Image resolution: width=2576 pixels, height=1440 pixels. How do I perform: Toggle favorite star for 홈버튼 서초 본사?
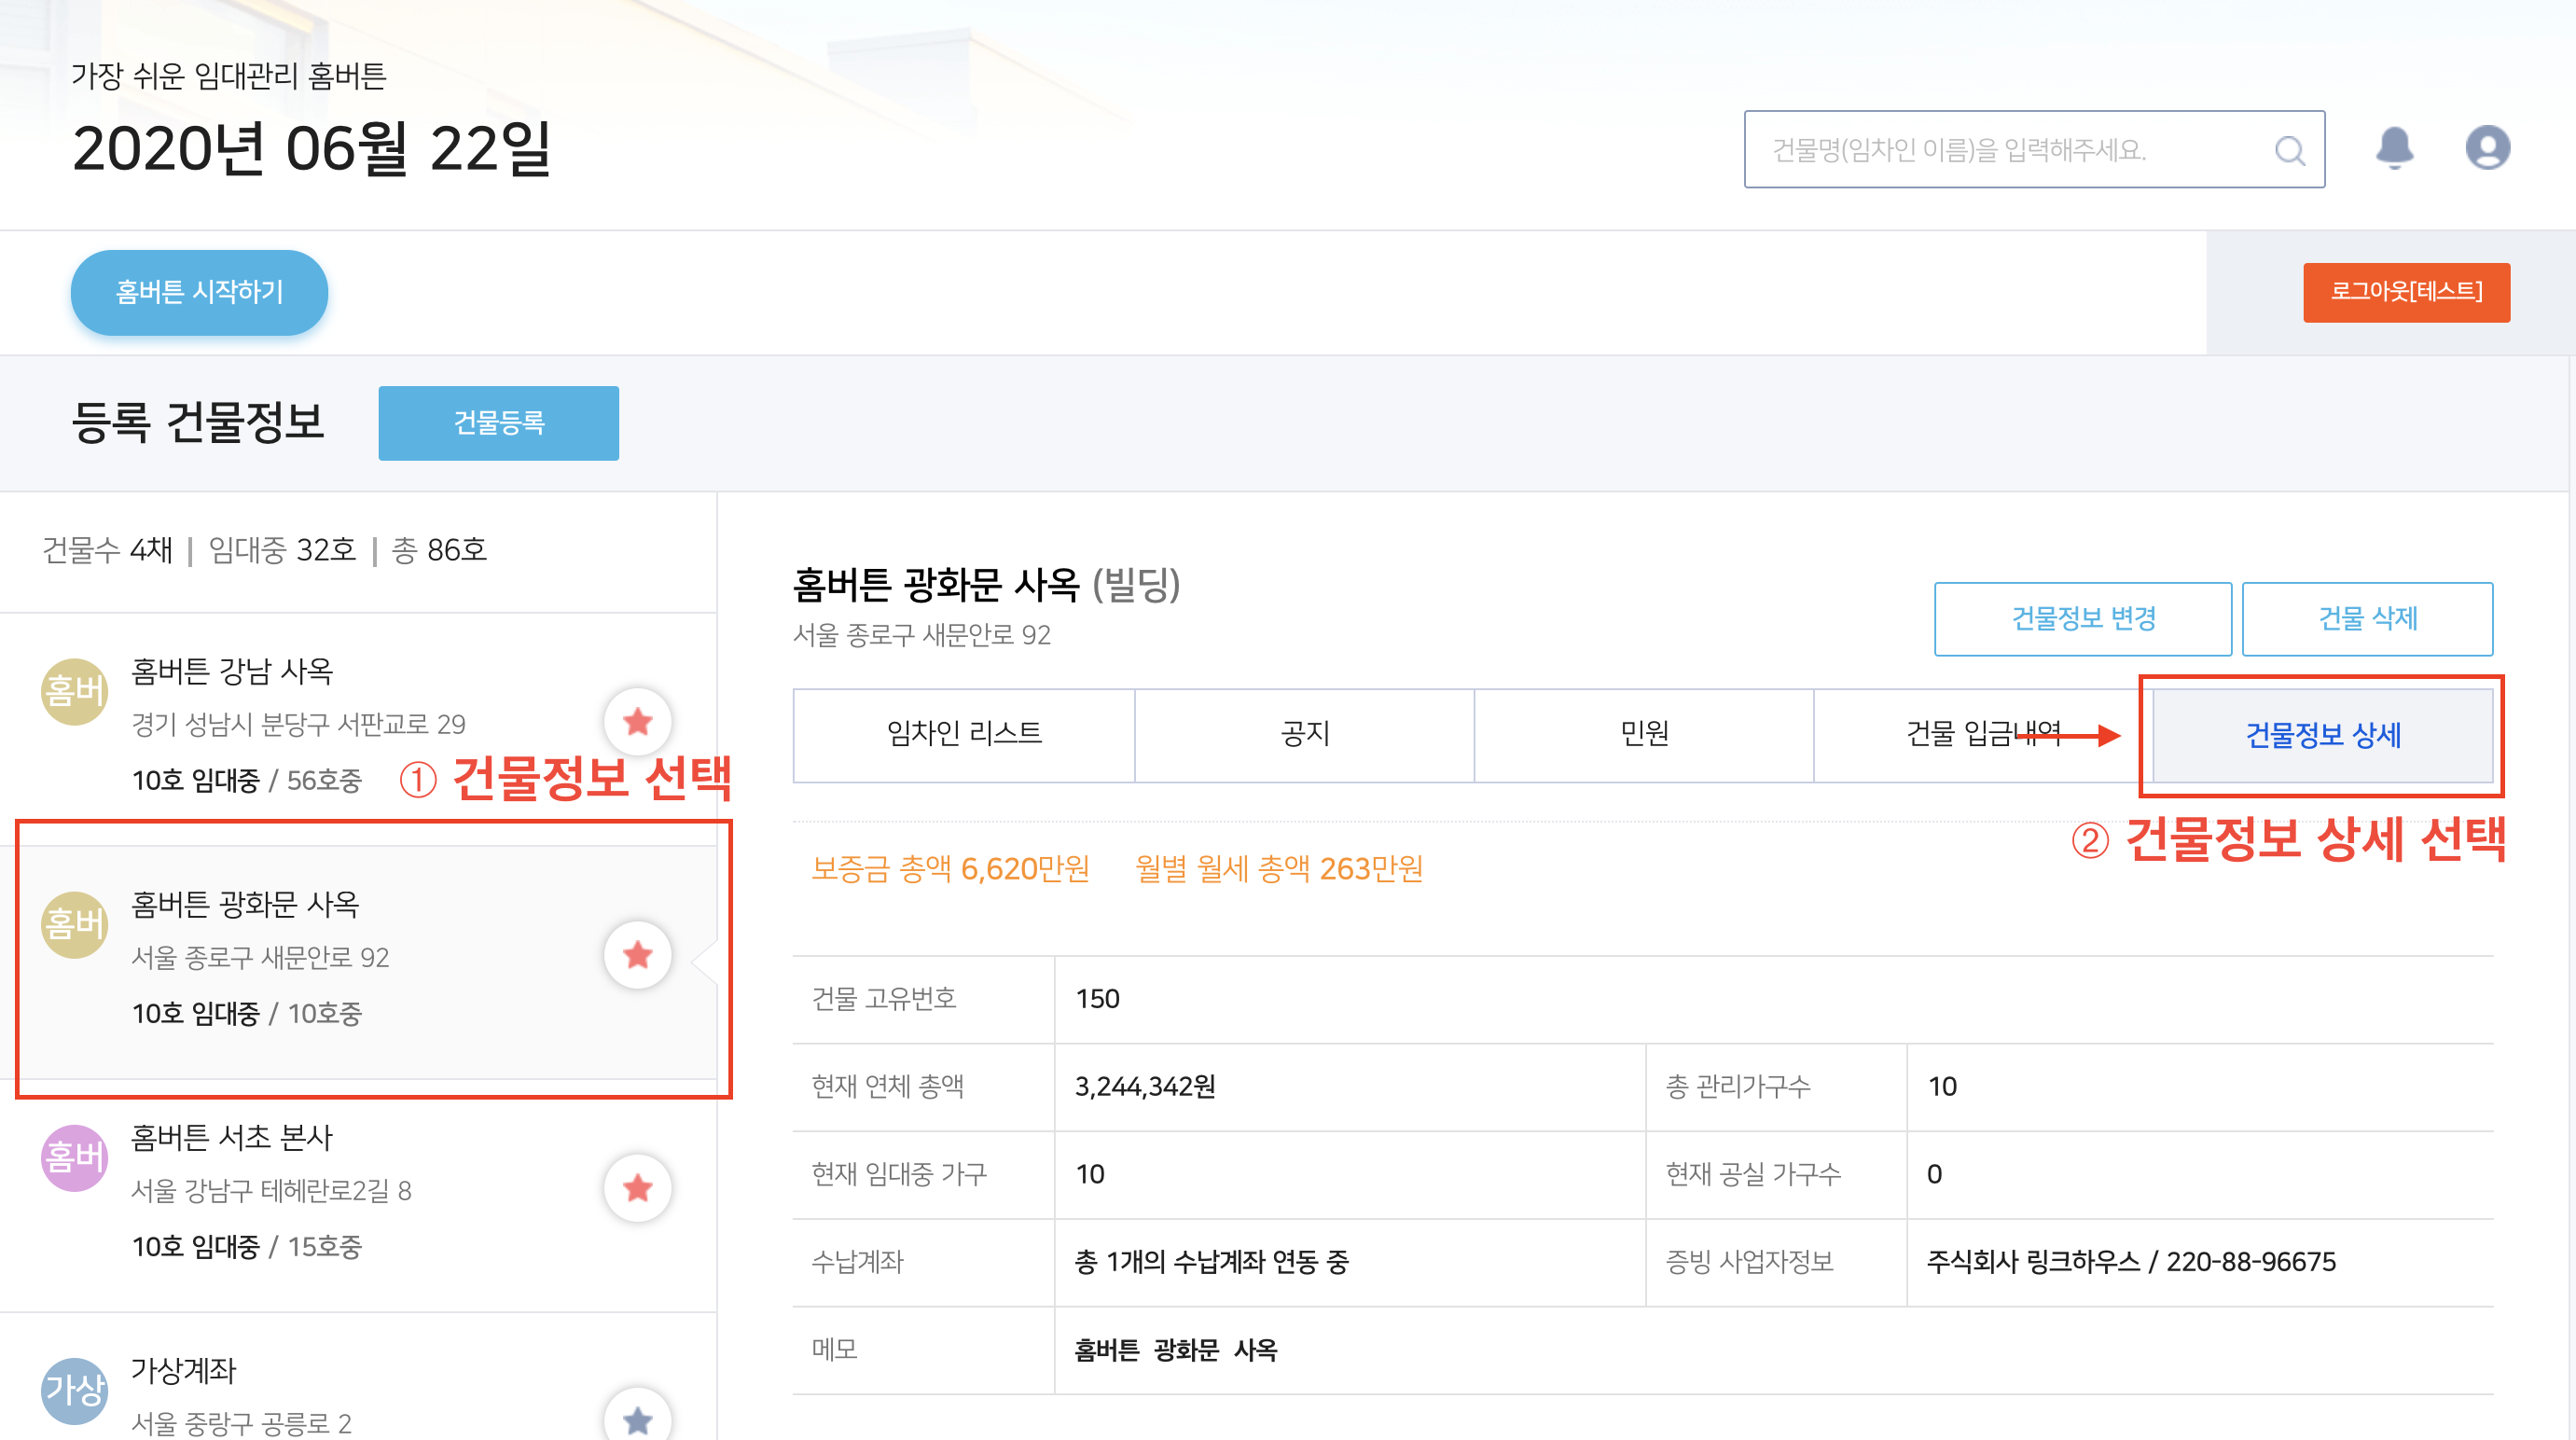pyautogui.click(x=637, y=1188)
